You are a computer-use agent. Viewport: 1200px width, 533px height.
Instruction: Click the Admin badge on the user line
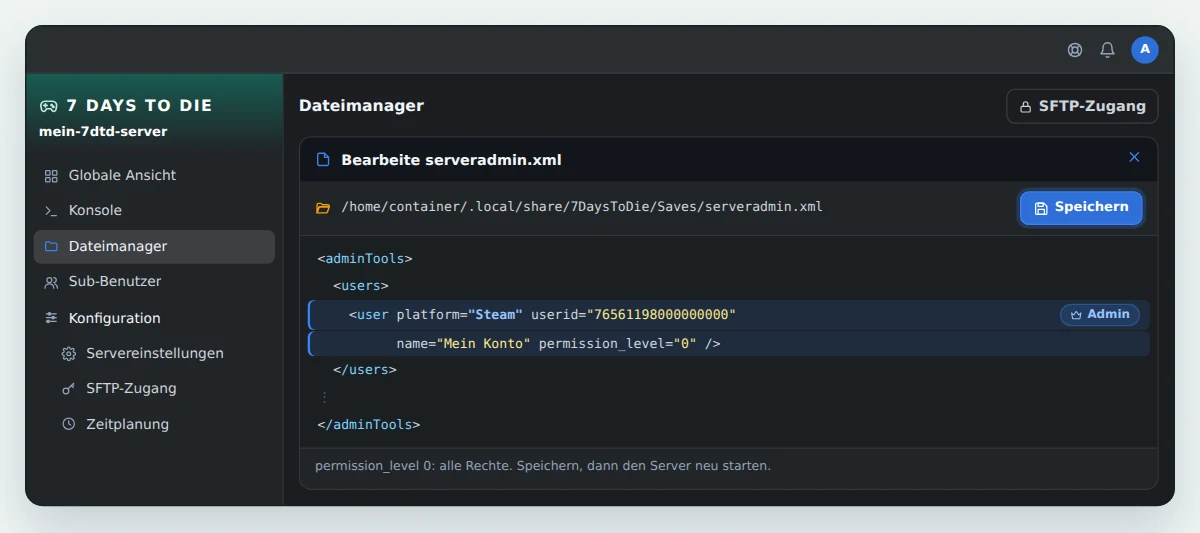point(1100,314)
